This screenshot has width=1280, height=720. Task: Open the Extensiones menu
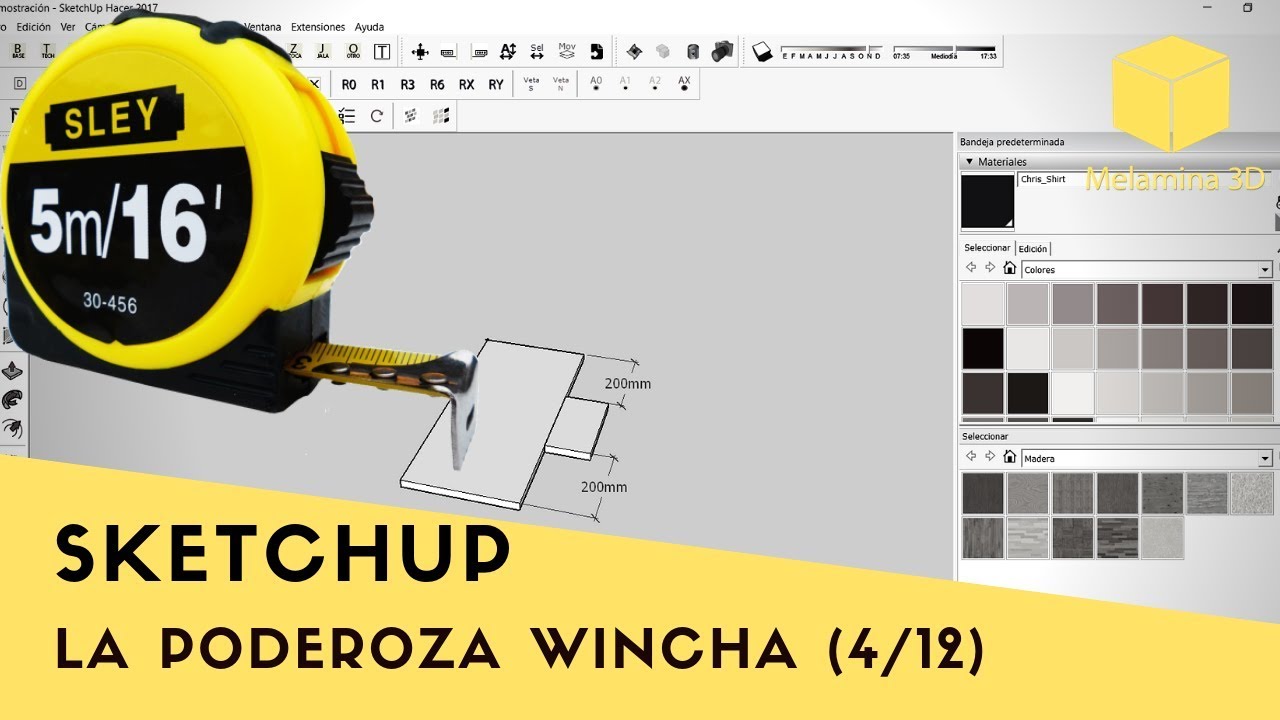[318, 27]
